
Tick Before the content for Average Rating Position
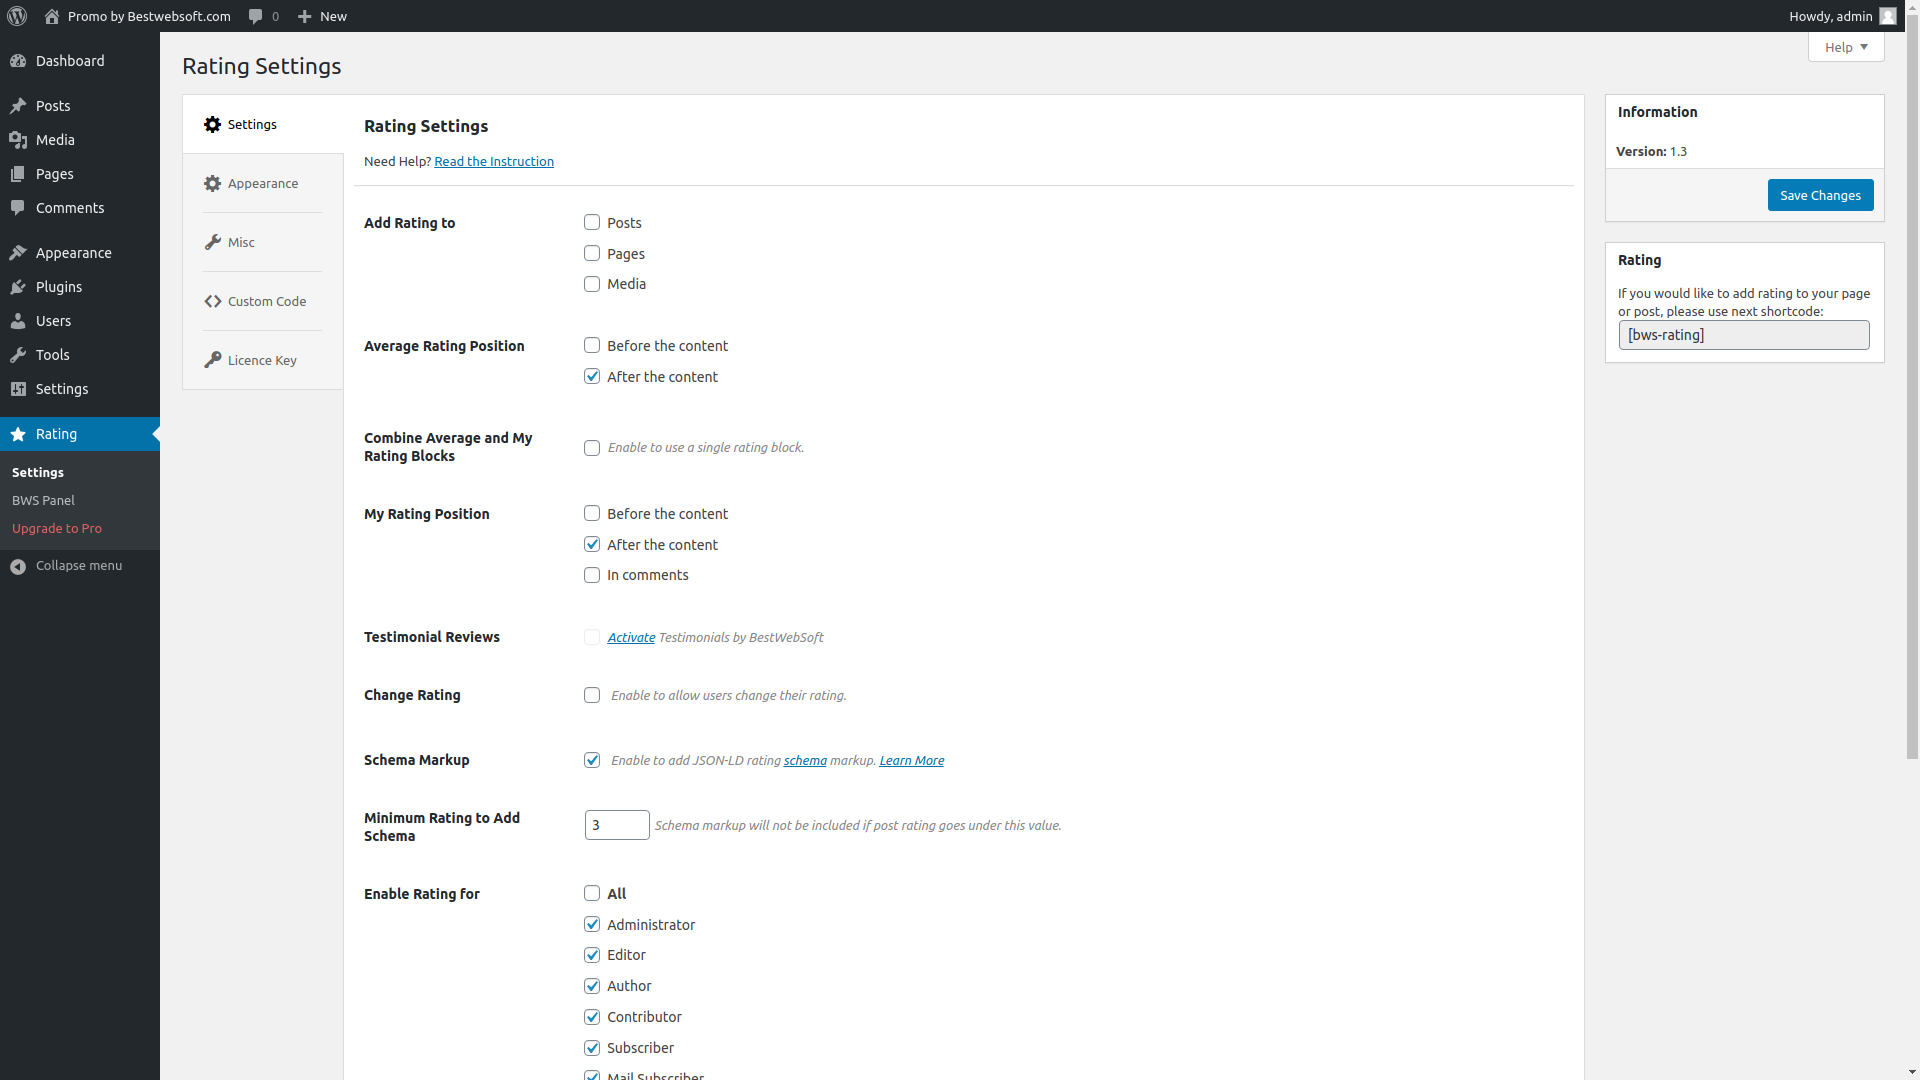tap(592, 345)
